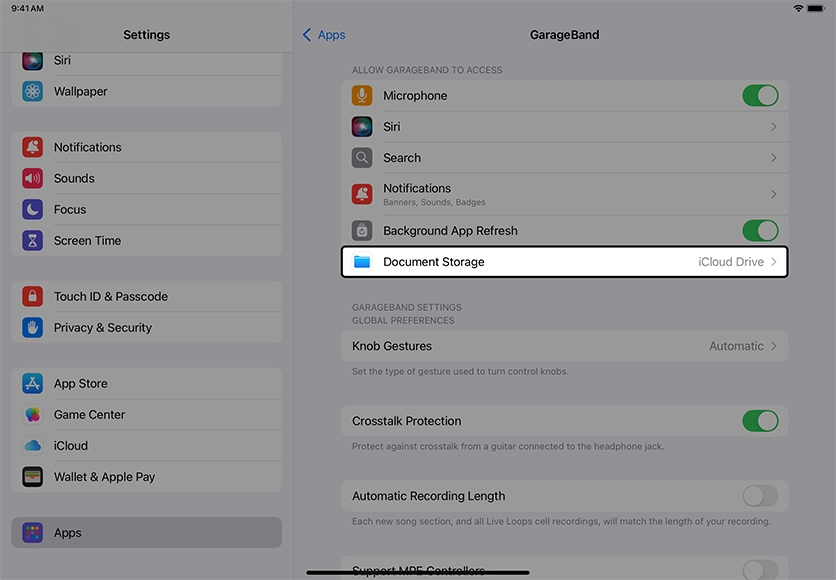This screenshot has height=580, width=836.
Task: Turn off the Microphone access switch
Action: click(760, 96)
